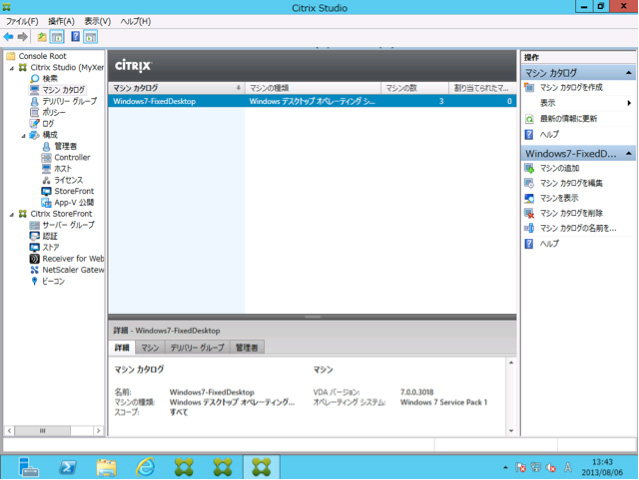The width and height of the screenshot is (639, 480).
Task: Switch to the デリバリー グループ tab
Action: coord(197,348)
